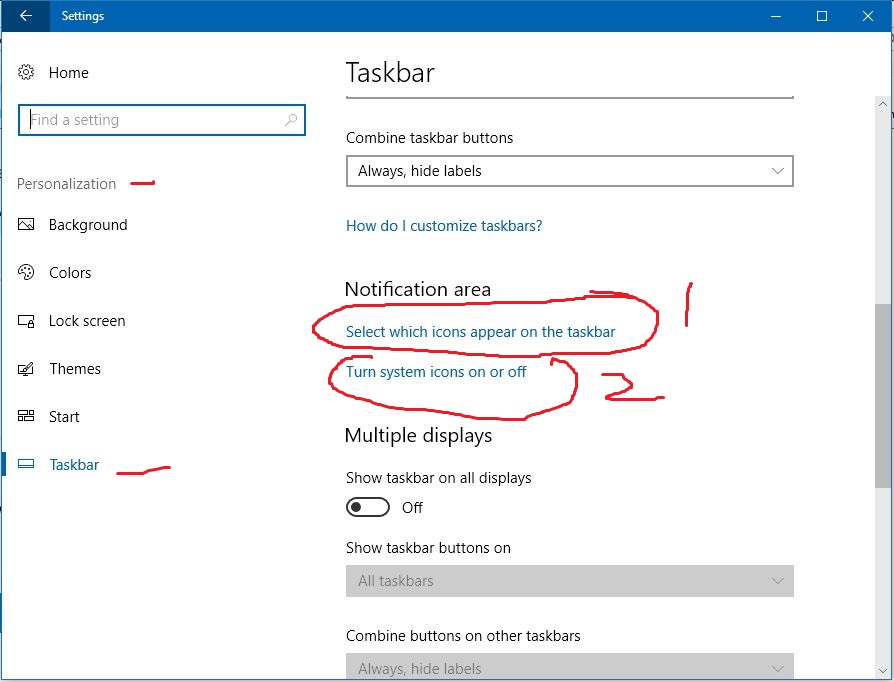Click the Home gear icon

[27, 72]
